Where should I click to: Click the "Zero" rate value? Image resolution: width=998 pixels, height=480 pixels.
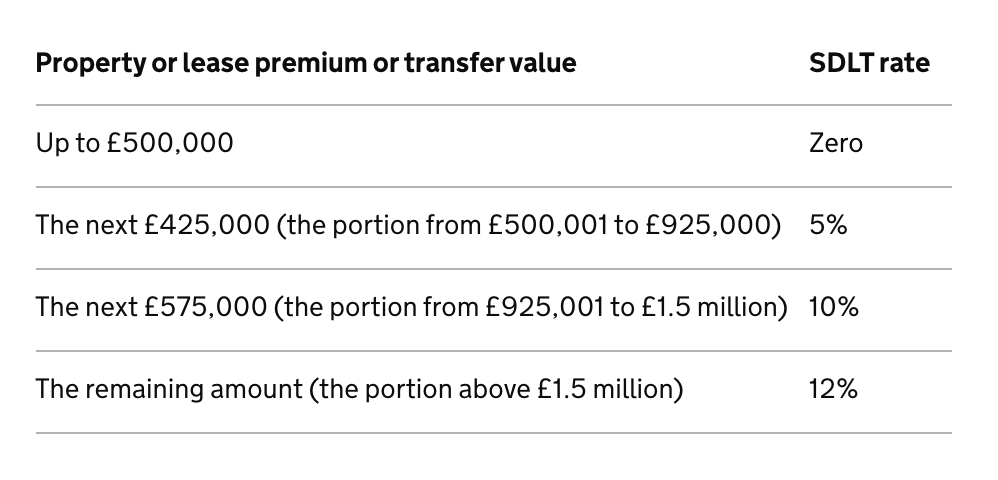[835, 143]
